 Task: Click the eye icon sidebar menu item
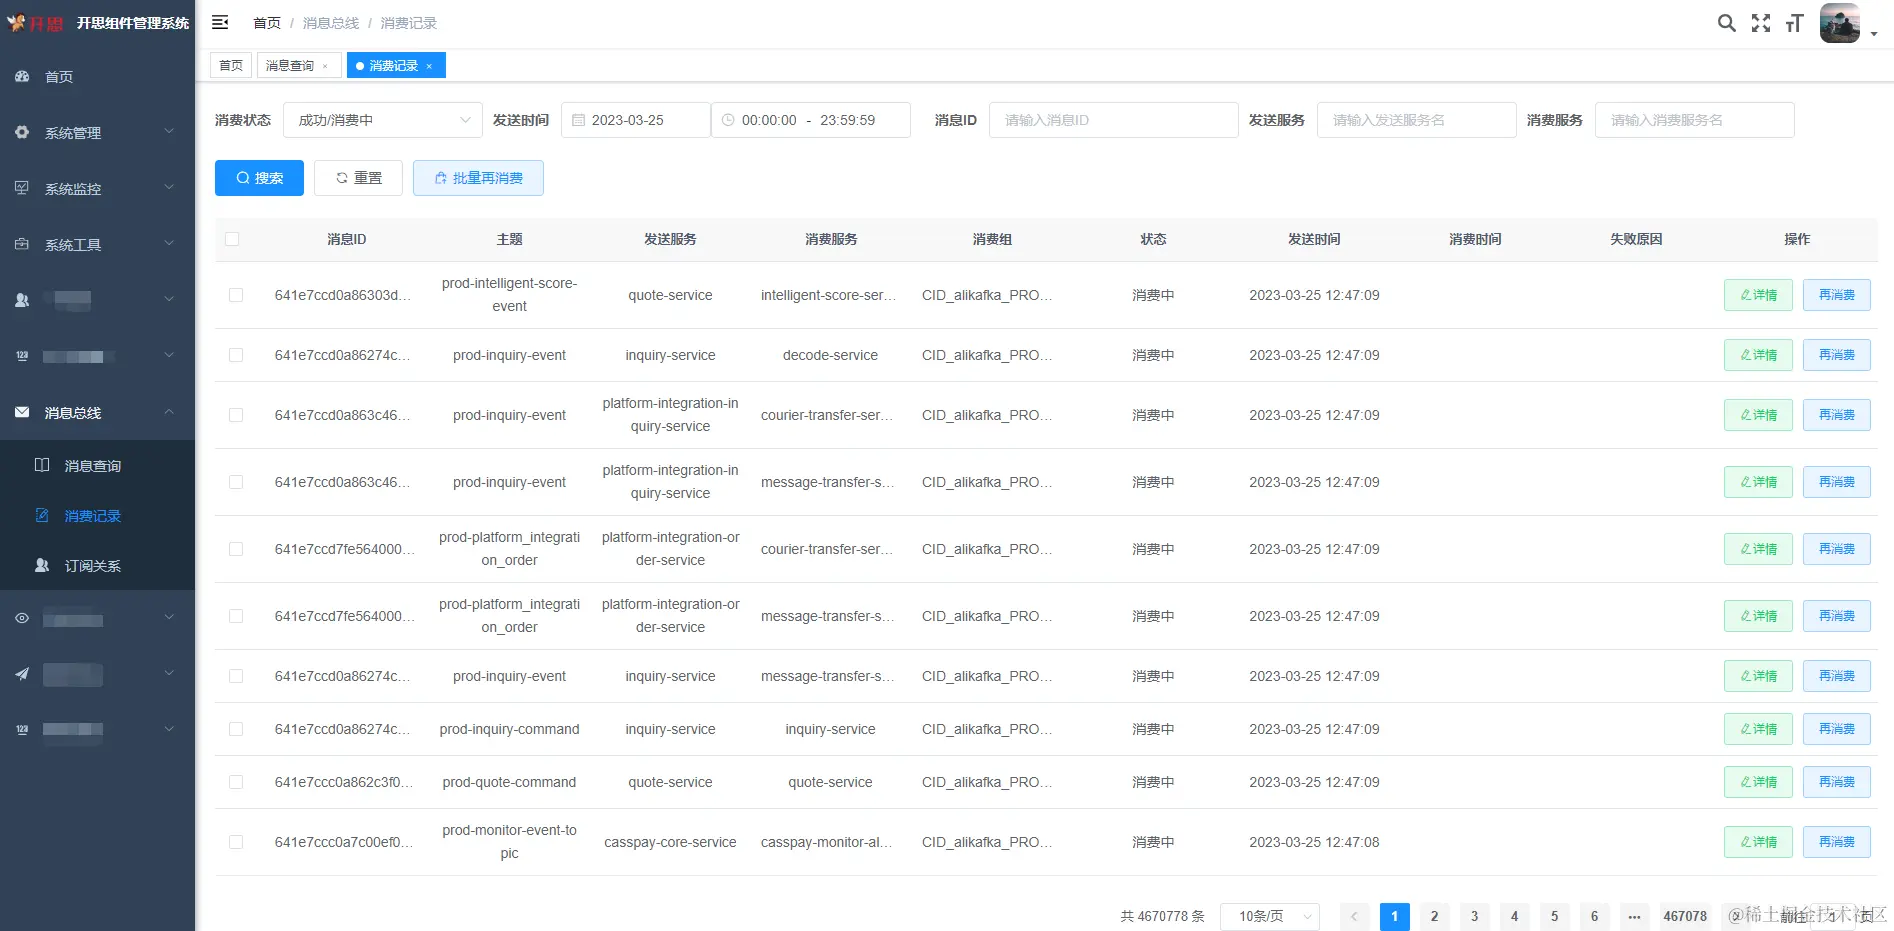(22, 618)
